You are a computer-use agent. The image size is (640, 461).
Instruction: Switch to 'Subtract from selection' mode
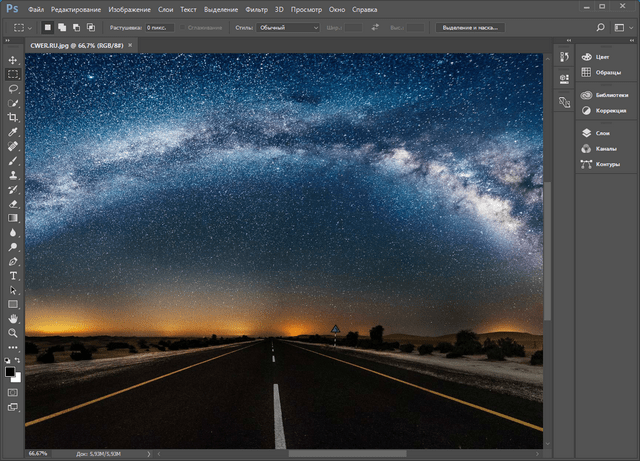pyautogui.click(x=77, y=28)
